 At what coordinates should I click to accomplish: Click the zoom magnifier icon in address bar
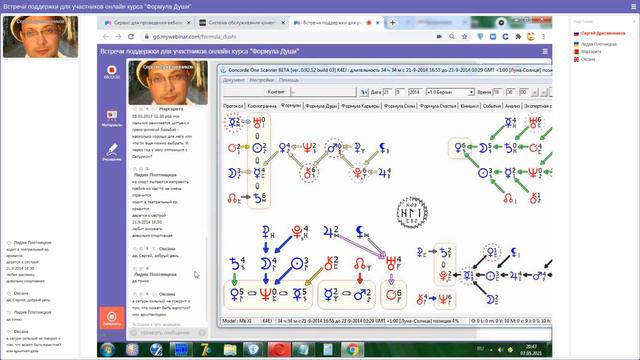pyautogui.click(x=452, y=37)
